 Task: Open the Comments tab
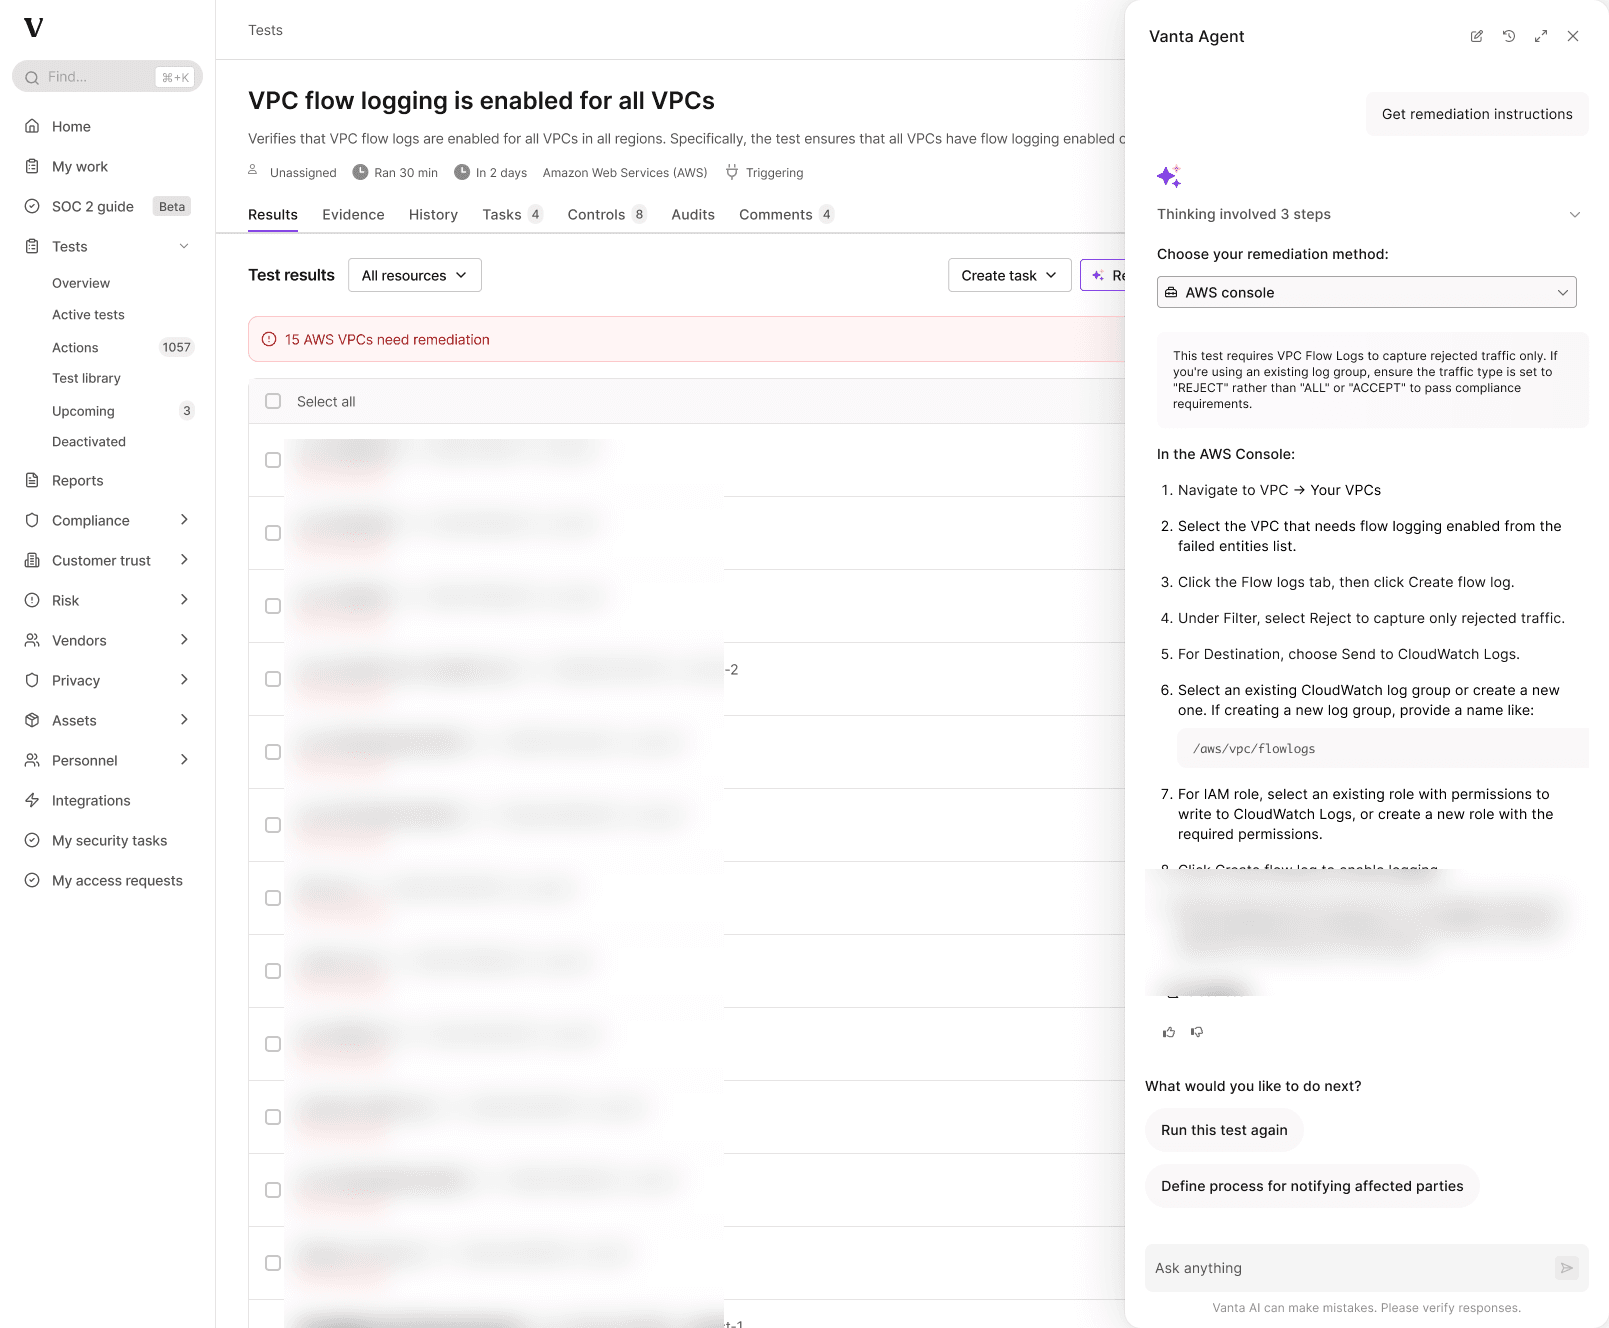[x=786, y=214]
